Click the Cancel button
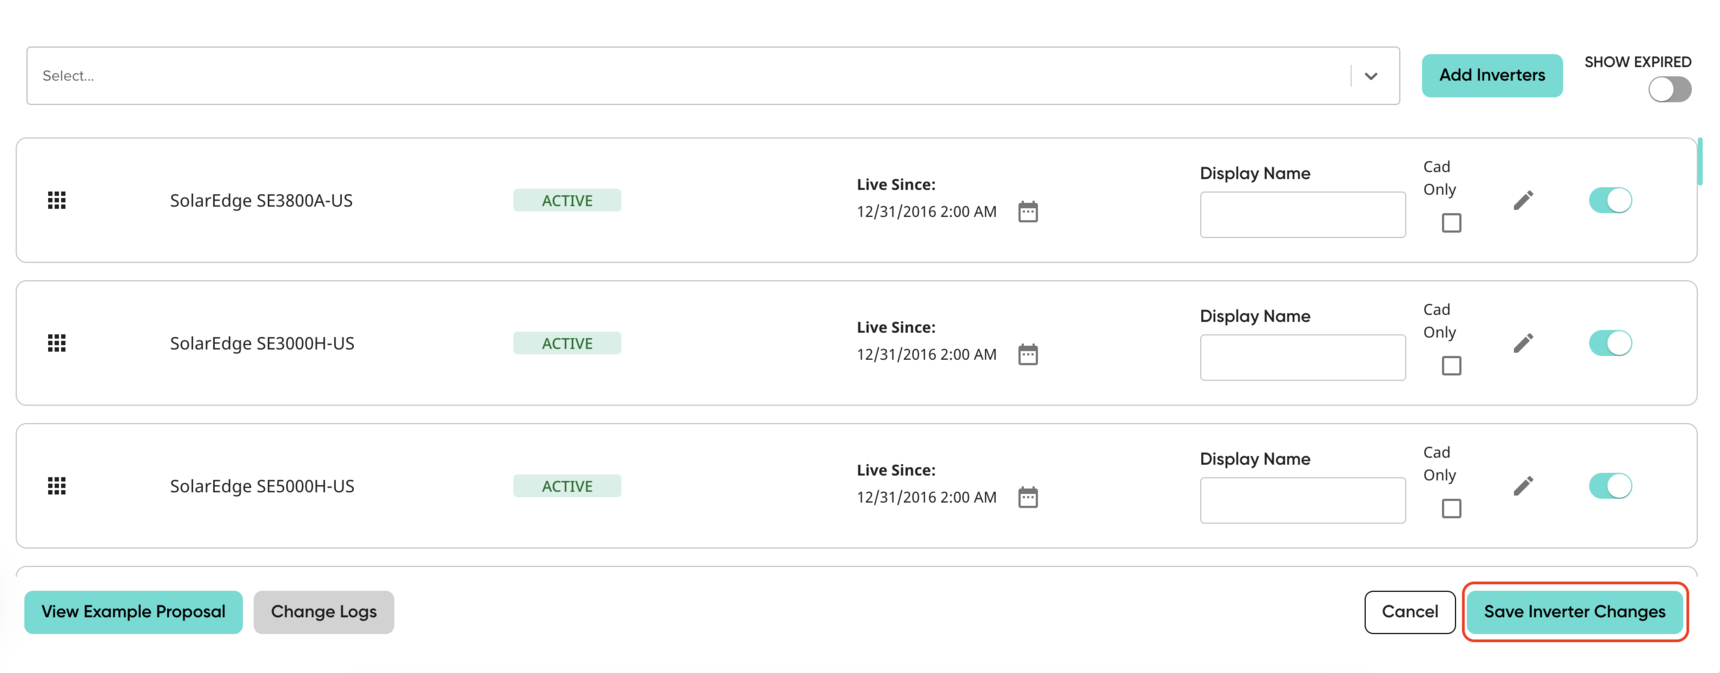 (x=1410, y=612)
